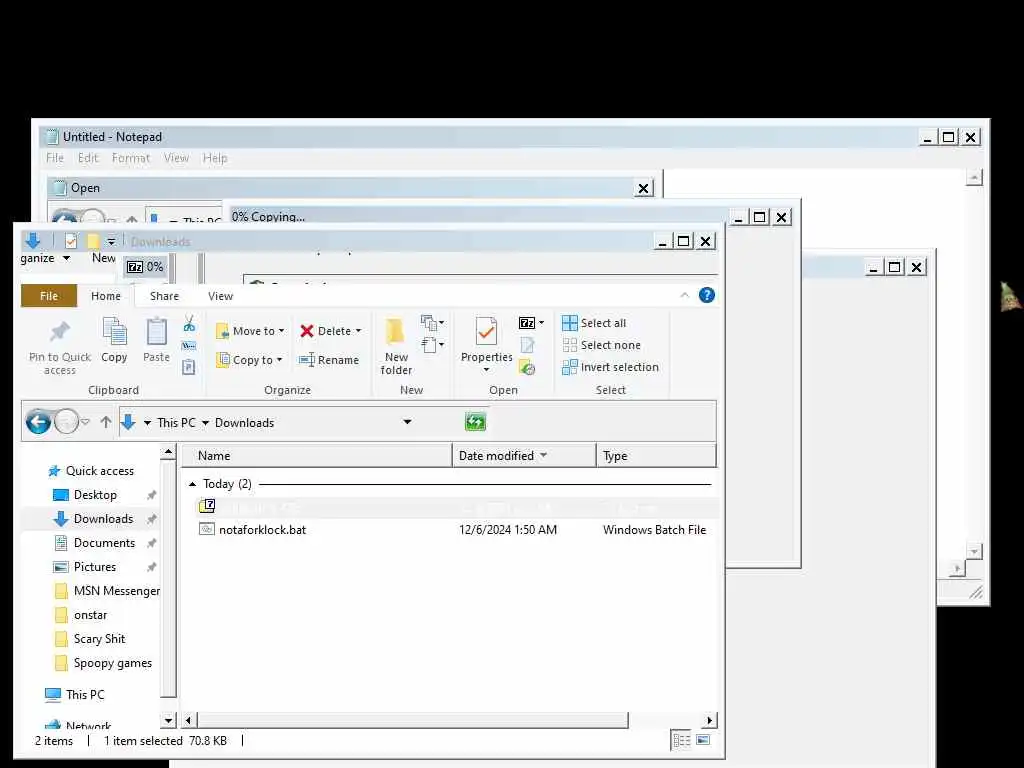1024x768 pixels.
Task: Click the Properties icon in quick access toolbar
Action: pyautogui.click(x=71, y=241)
